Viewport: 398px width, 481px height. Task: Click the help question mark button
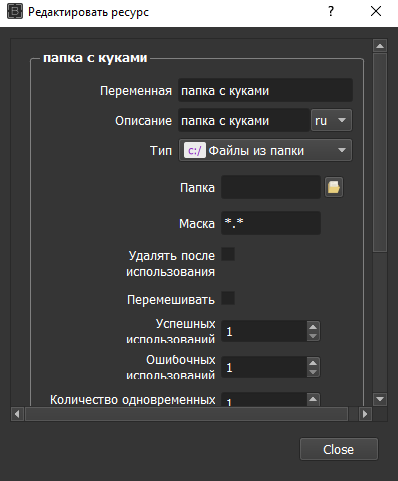331,12
